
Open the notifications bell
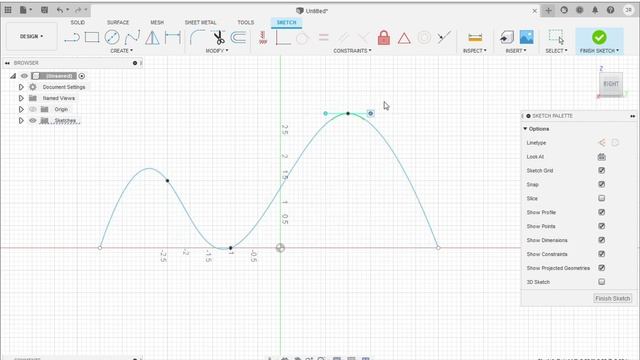(595, 10)
